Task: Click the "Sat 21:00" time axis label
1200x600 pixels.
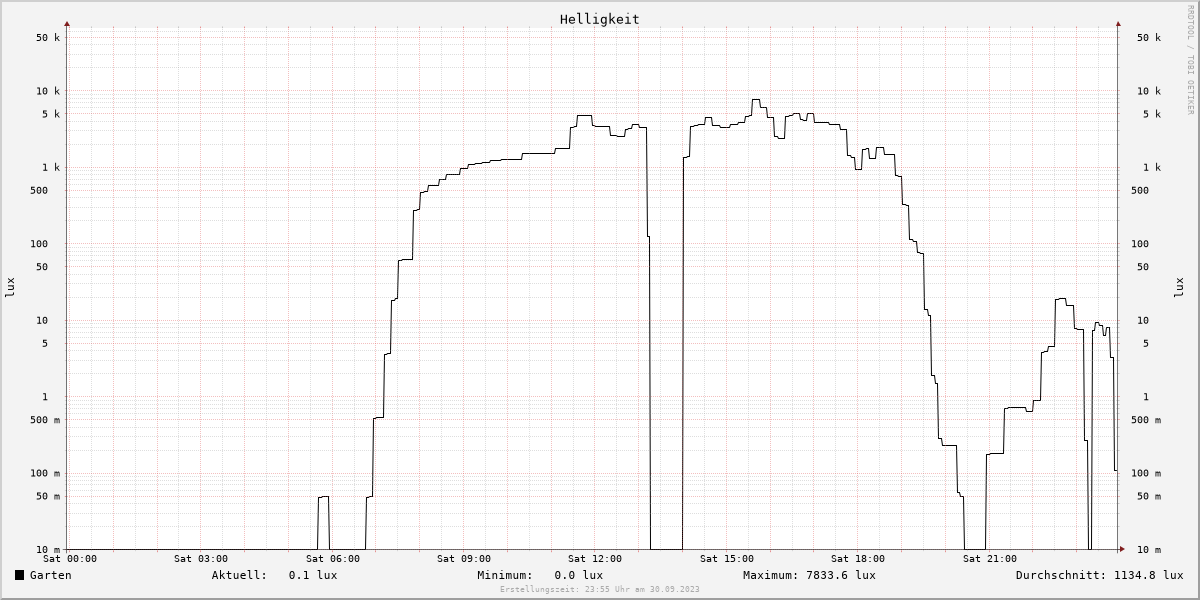Action: click(x=990, y=559)
